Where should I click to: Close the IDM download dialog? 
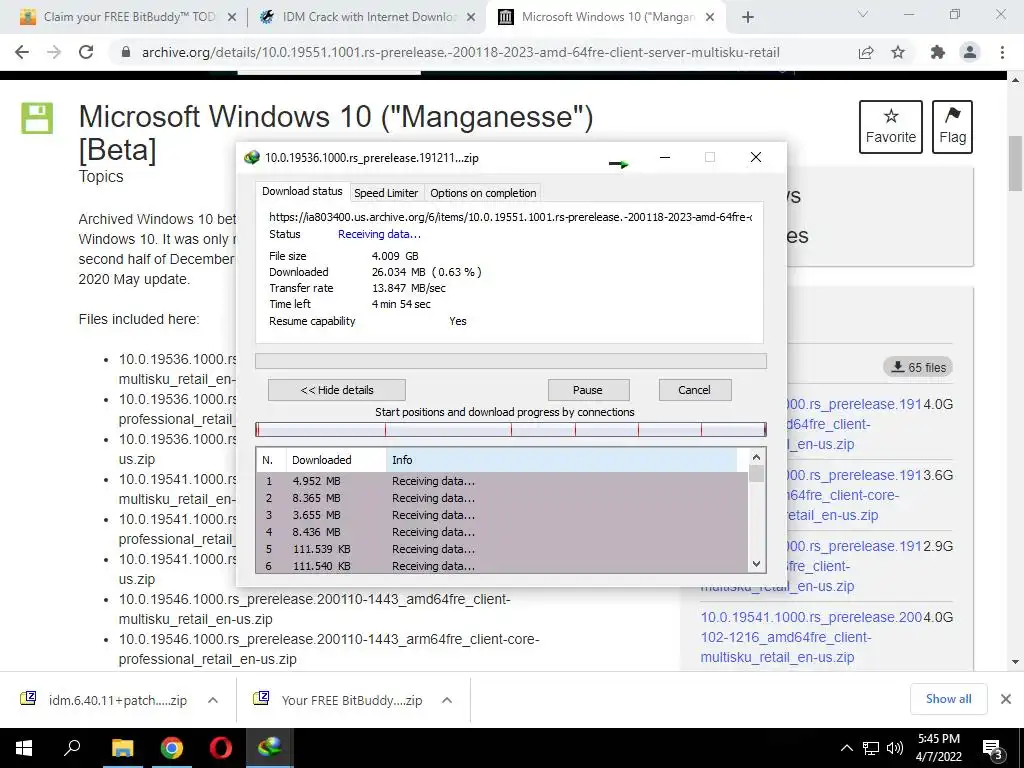[756, 157]
